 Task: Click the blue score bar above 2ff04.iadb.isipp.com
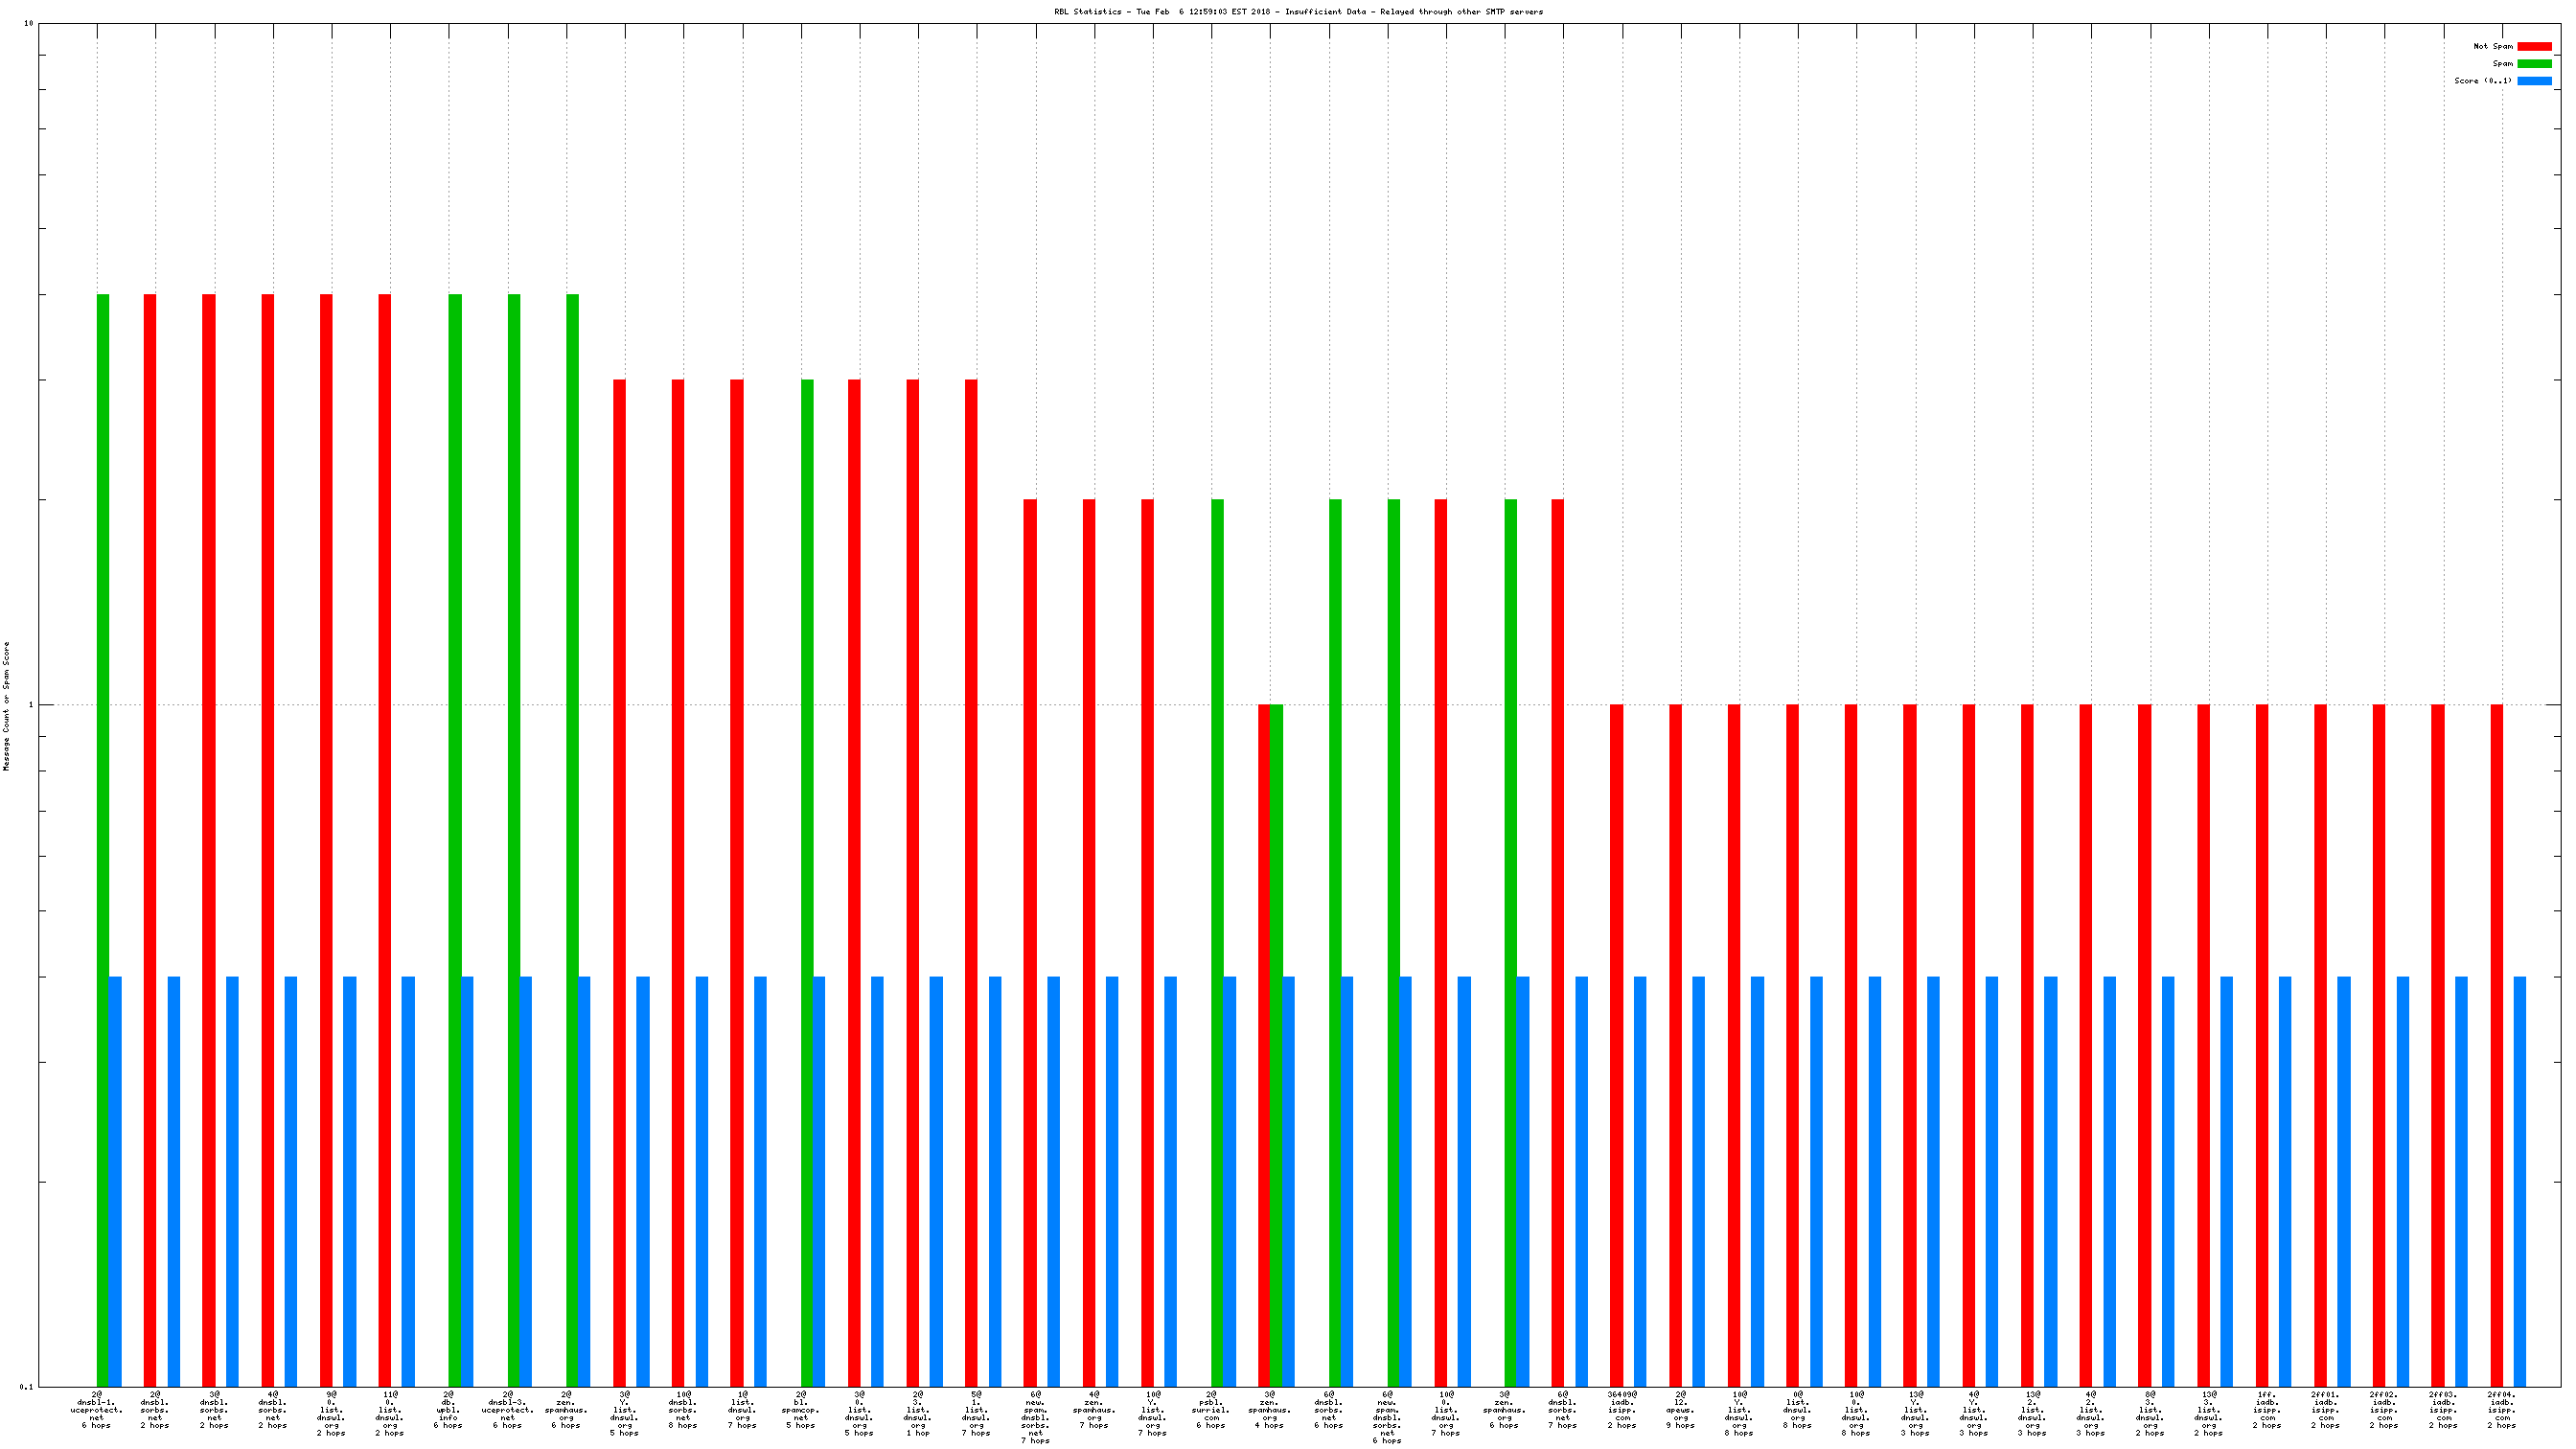[2519, 1180]
